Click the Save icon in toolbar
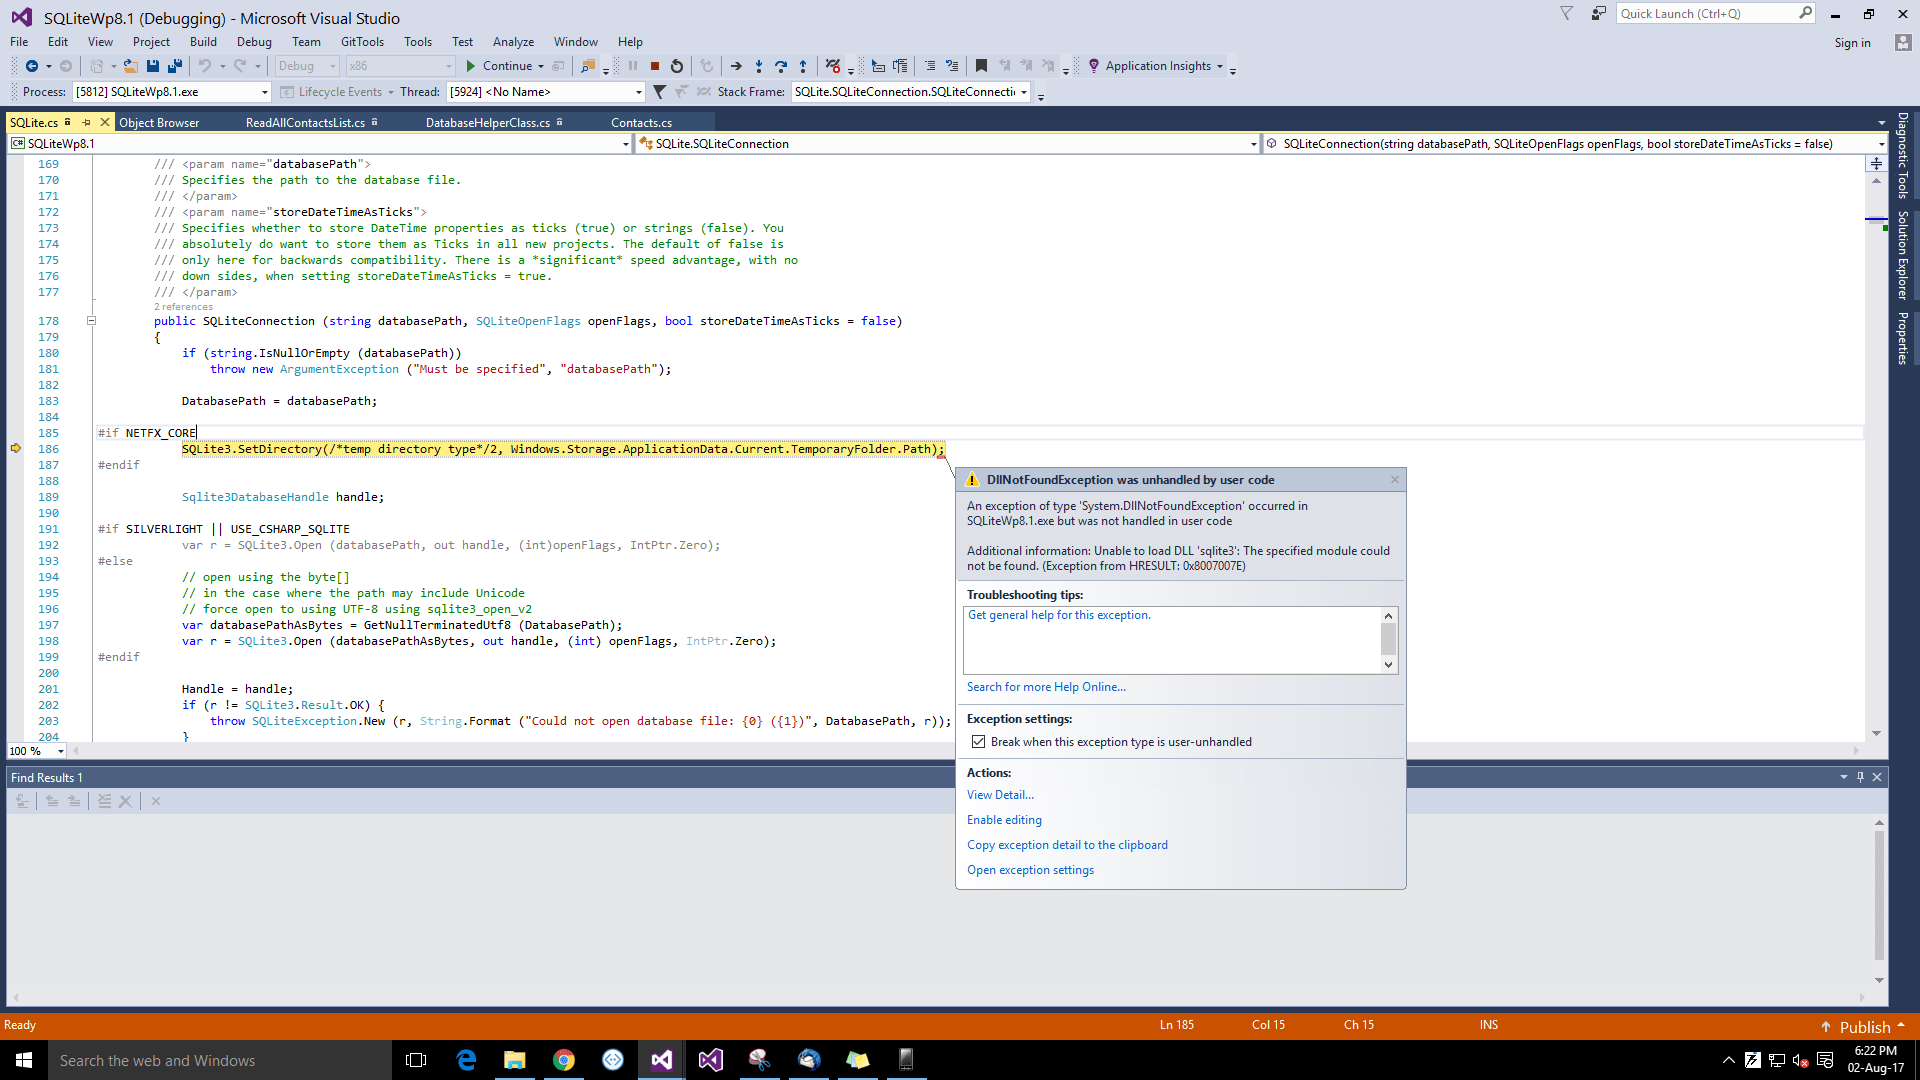This screenshot has width=1920, height=1080. point(153,66)
